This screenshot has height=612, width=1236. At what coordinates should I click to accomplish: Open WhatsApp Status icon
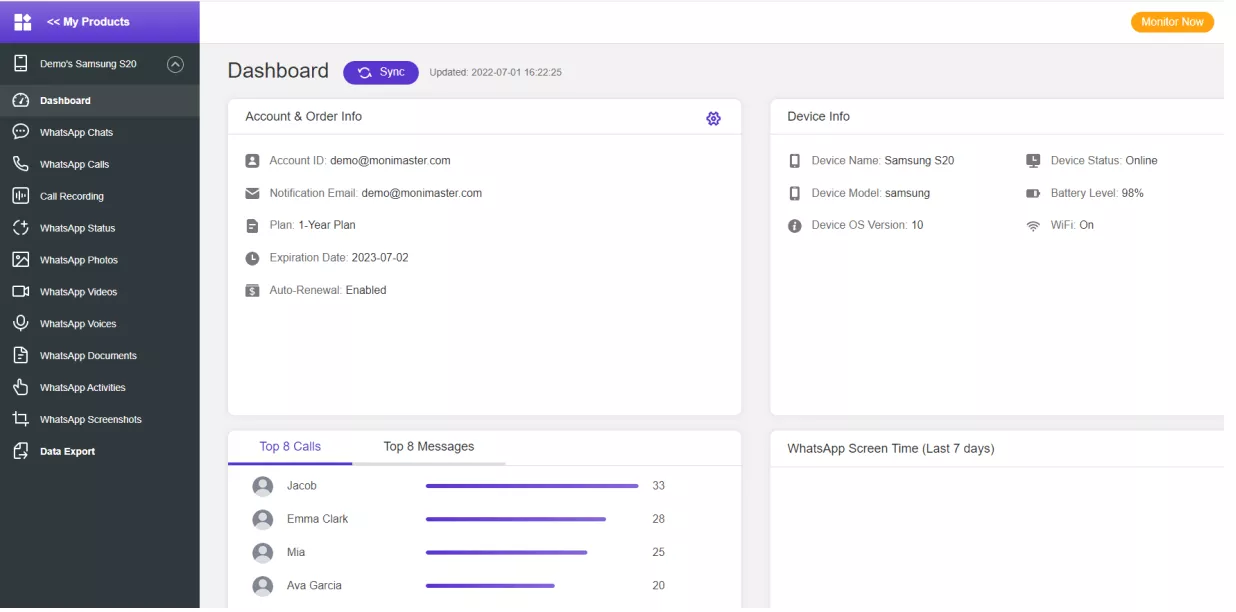coord(20,228)
